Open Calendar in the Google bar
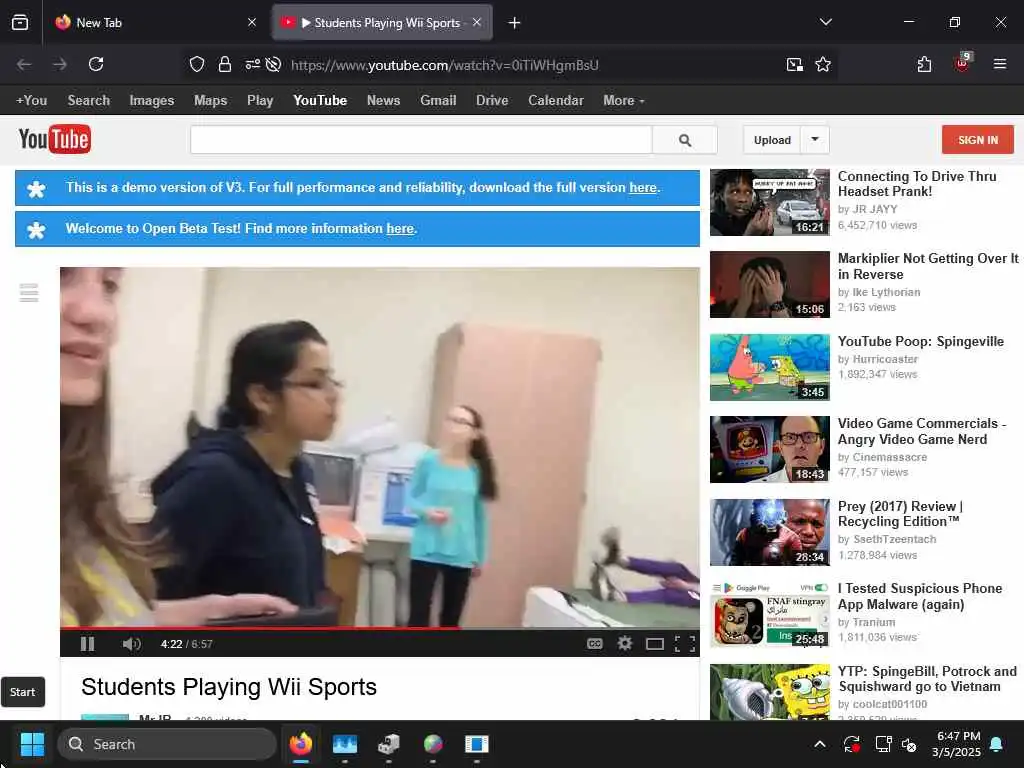 556,101
